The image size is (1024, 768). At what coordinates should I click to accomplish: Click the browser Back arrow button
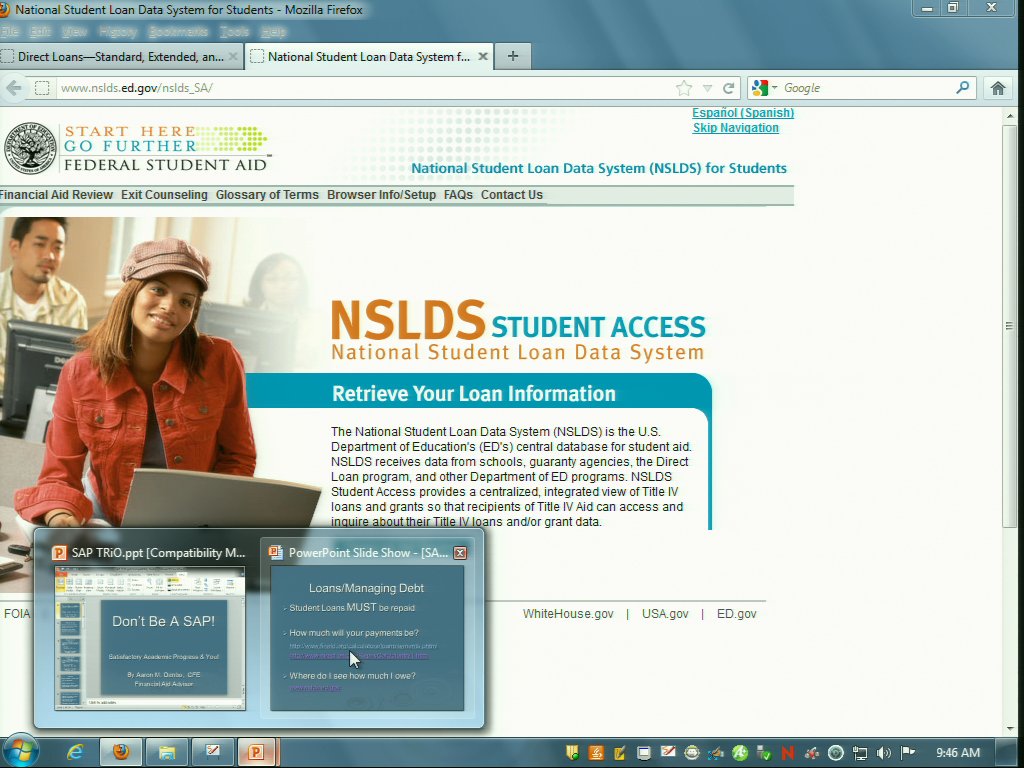(14, 88)
